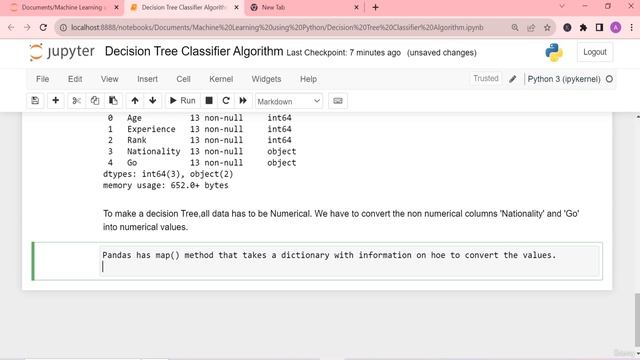Click the pencil edit mode icon
Viewport: 640px width, 360px height.
tap(513, 79)
